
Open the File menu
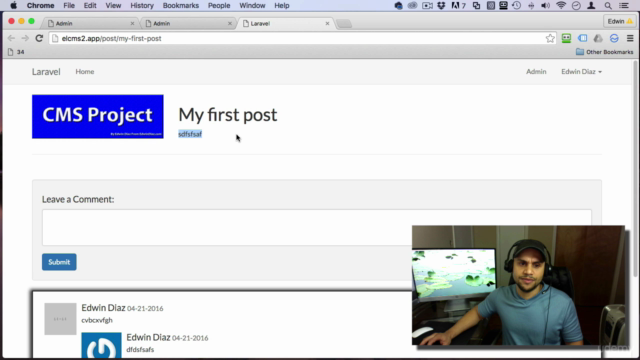point(69,5)
